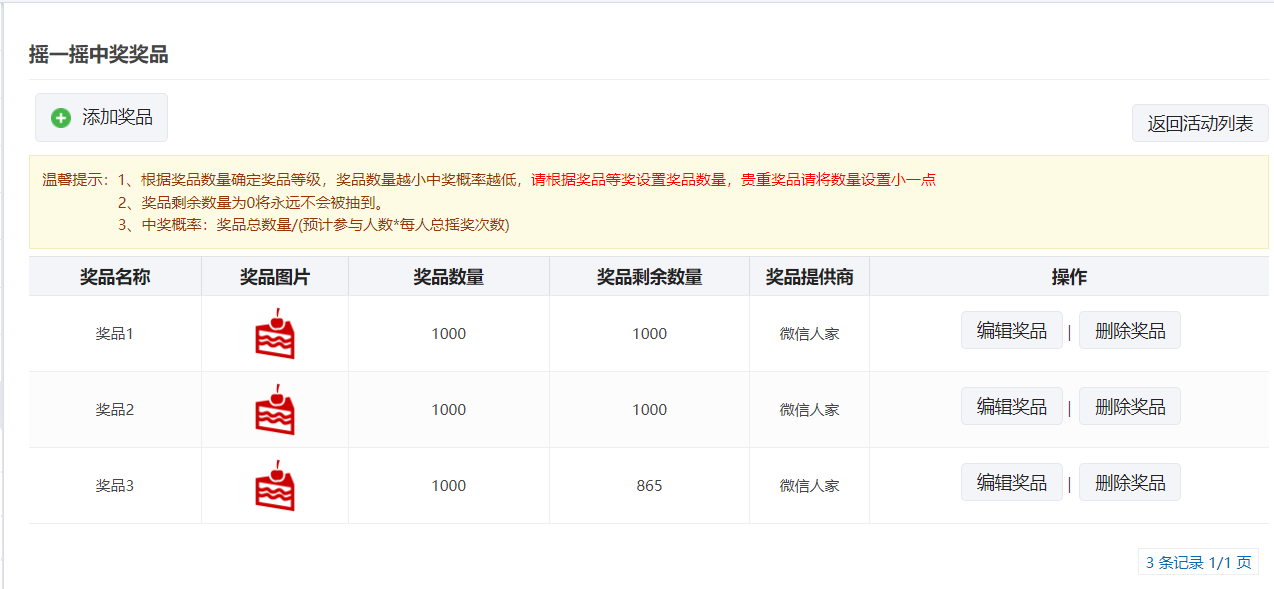Delete 奖品1 with 删除奖品 button
Image resolution: width=1274 pixels, height=589 pixels.
click(x=1130, y=330)
